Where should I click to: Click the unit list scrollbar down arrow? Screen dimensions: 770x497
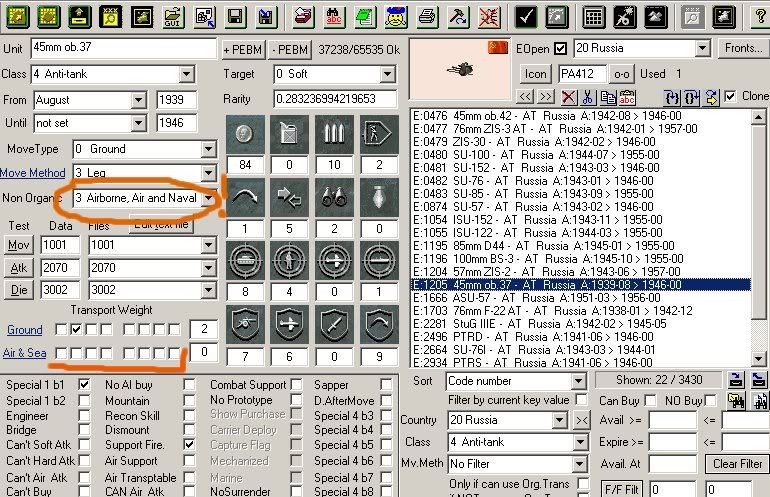click(759, 359)
